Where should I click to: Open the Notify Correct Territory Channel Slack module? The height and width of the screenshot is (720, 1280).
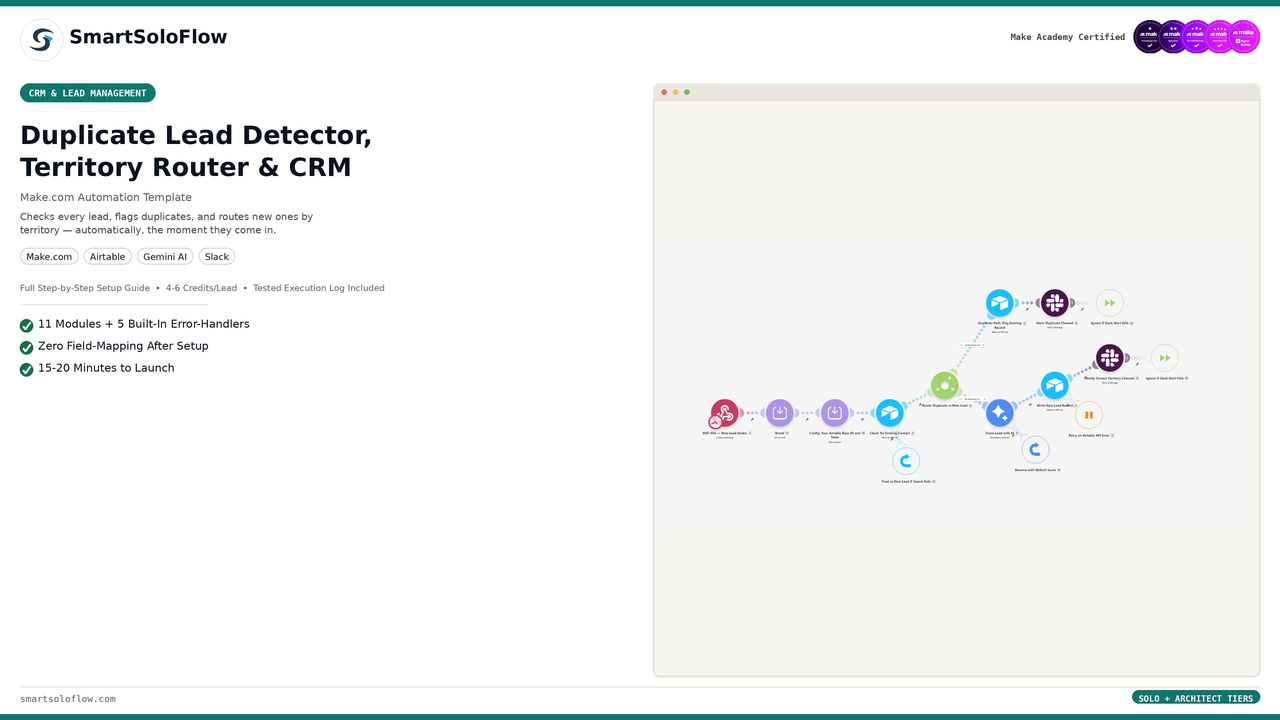click(x=1110, y=358)
